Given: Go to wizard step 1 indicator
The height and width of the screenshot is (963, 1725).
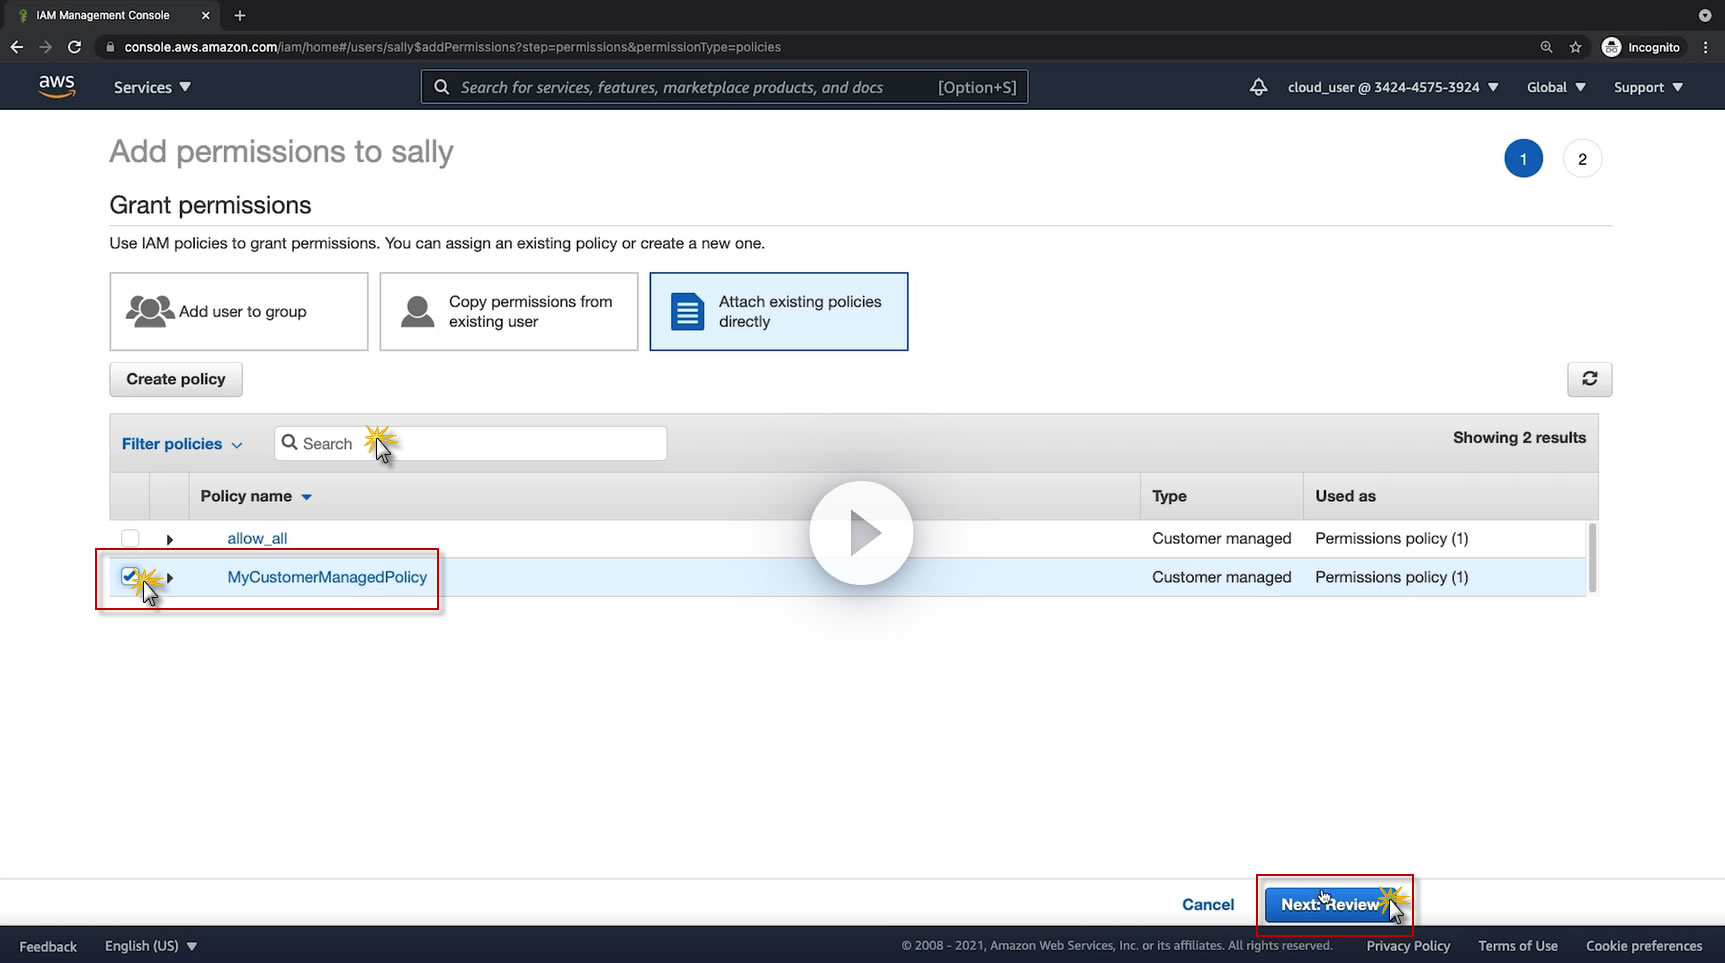Looking at the screenshot, I should (1523, 159).
